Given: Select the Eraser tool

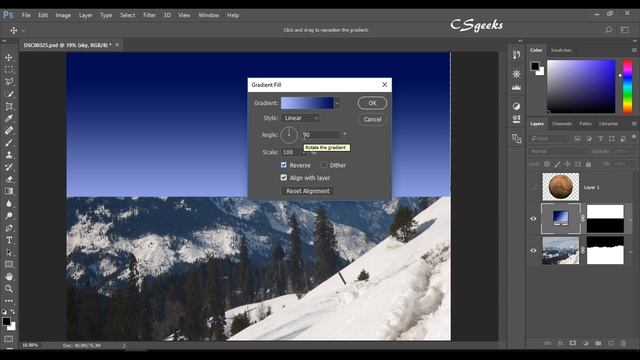Looking at the screenshot, I should [9, 179].
